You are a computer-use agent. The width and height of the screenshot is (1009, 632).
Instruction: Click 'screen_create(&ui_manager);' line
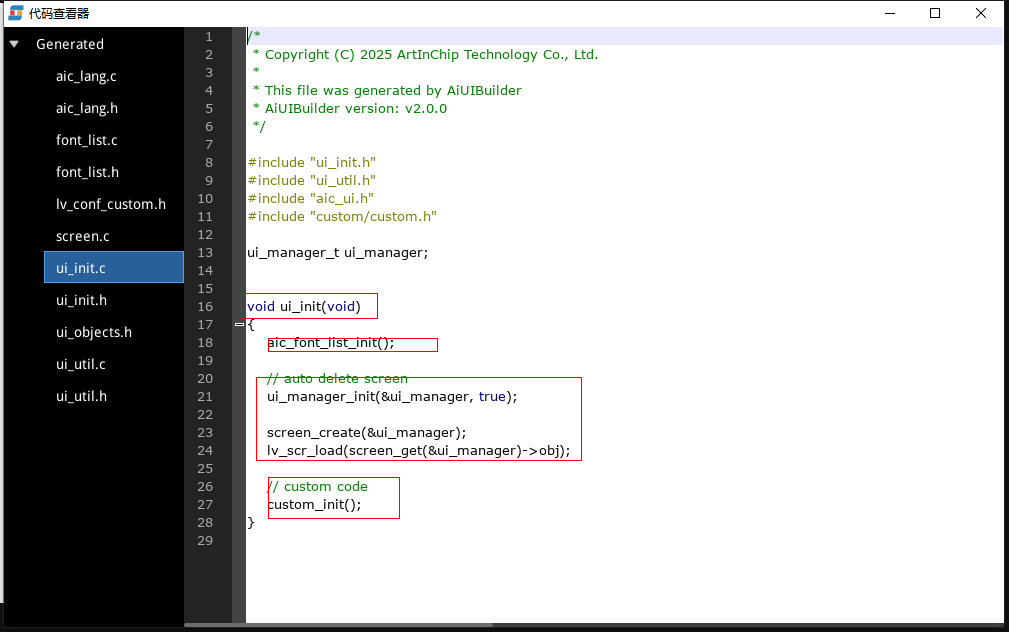pos(367,433)
